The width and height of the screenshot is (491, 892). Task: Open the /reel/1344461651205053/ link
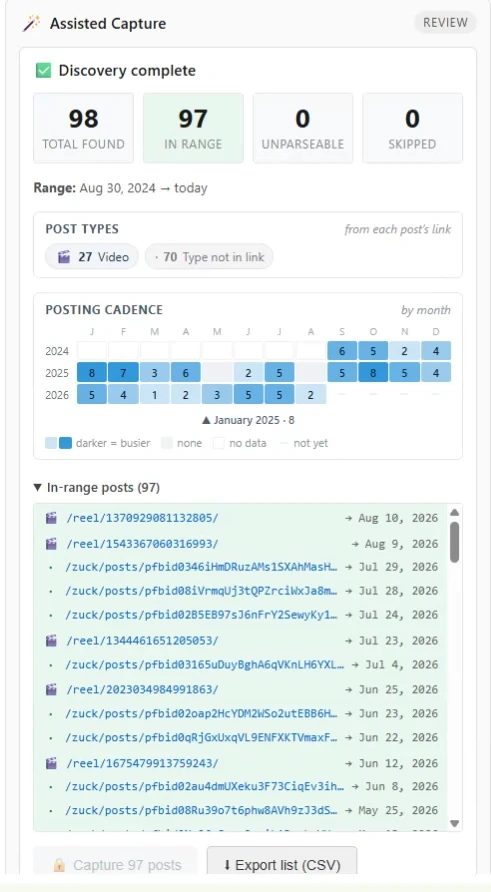142,641
